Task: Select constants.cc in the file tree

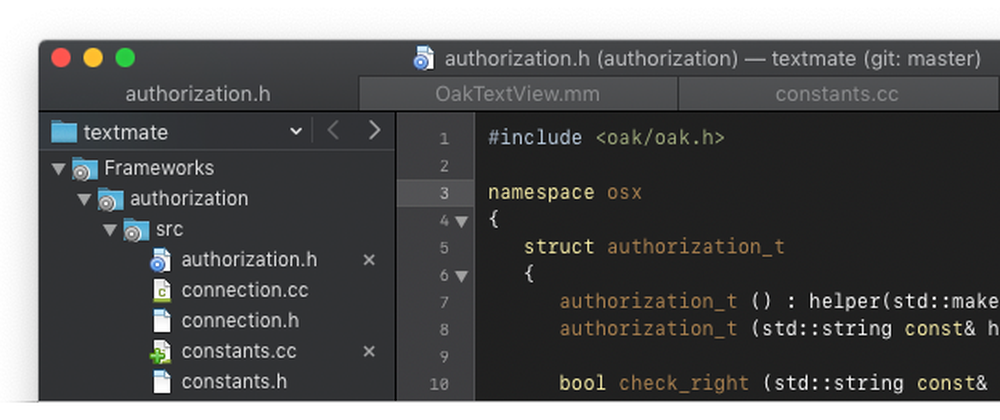Action: pyautogui.click(x=239, y=352)
